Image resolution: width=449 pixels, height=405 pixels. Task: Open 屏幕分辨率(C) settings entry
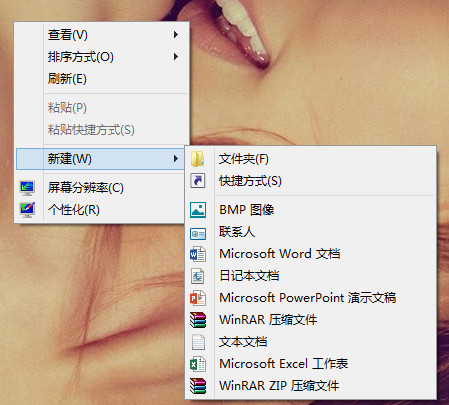100,188
